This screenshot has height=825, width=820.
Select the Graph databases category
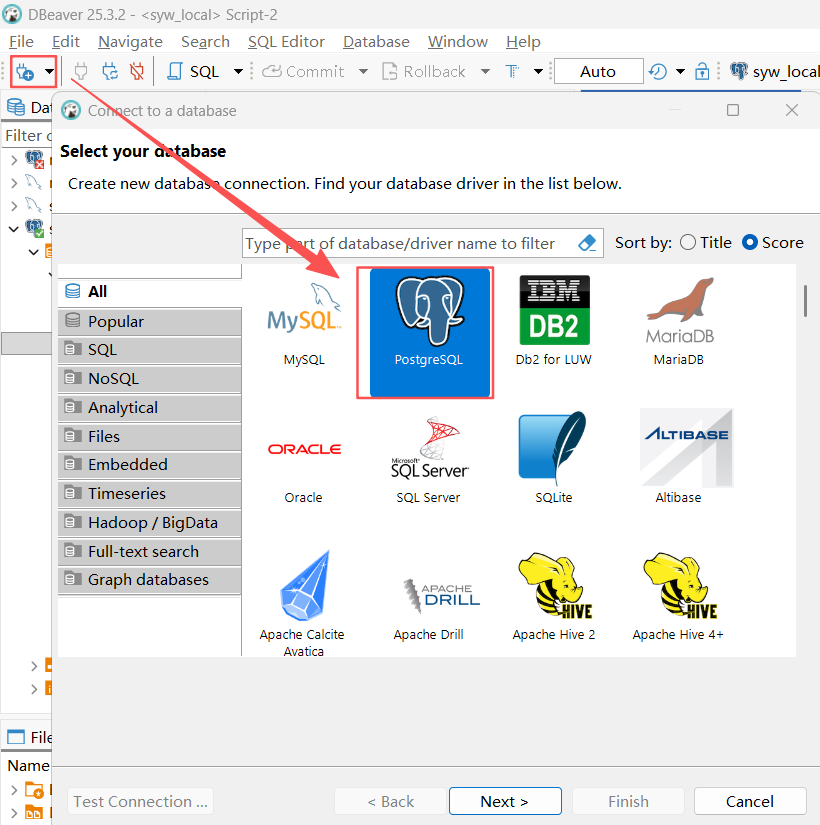point(149,580)
